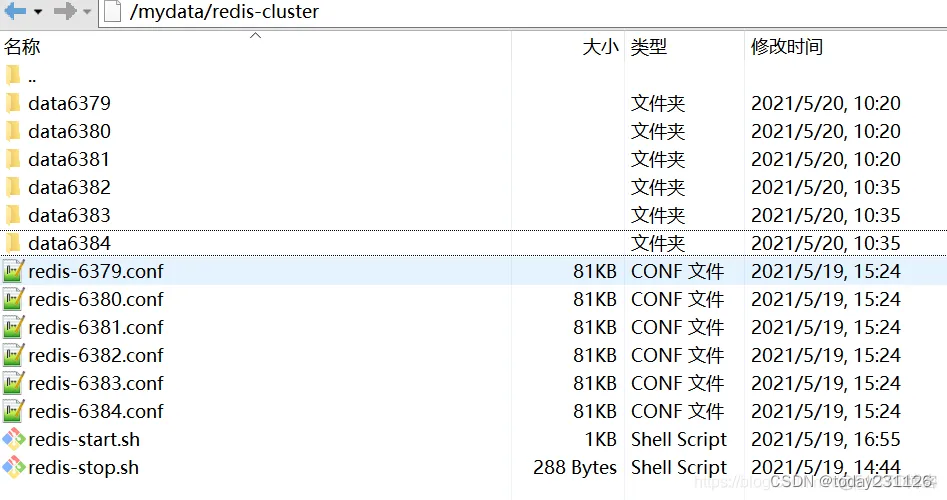Click the redis-6381.conf file icon
This screenshot has height=500, width=947.
14,327
